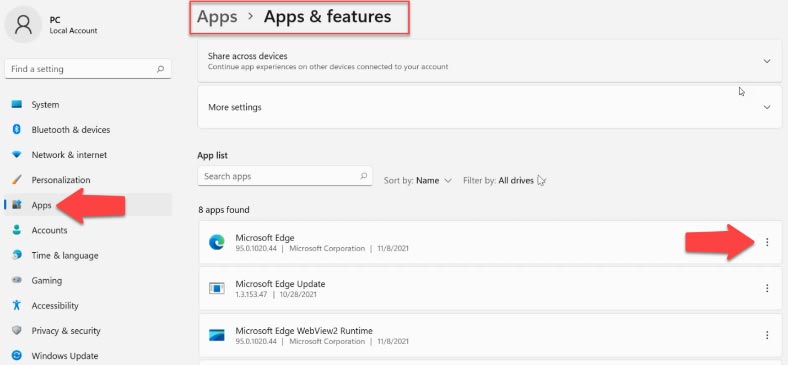Click the Microsoft Edge Update app name
Screen dimensions: 788x365
(x=280, y=284)
